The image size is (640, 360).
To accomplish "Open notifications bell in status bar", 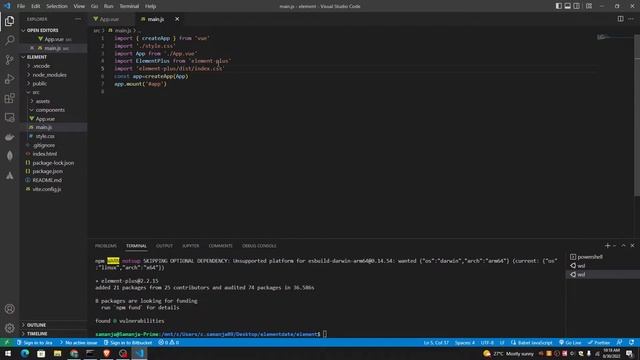I will tap(631, 342).
